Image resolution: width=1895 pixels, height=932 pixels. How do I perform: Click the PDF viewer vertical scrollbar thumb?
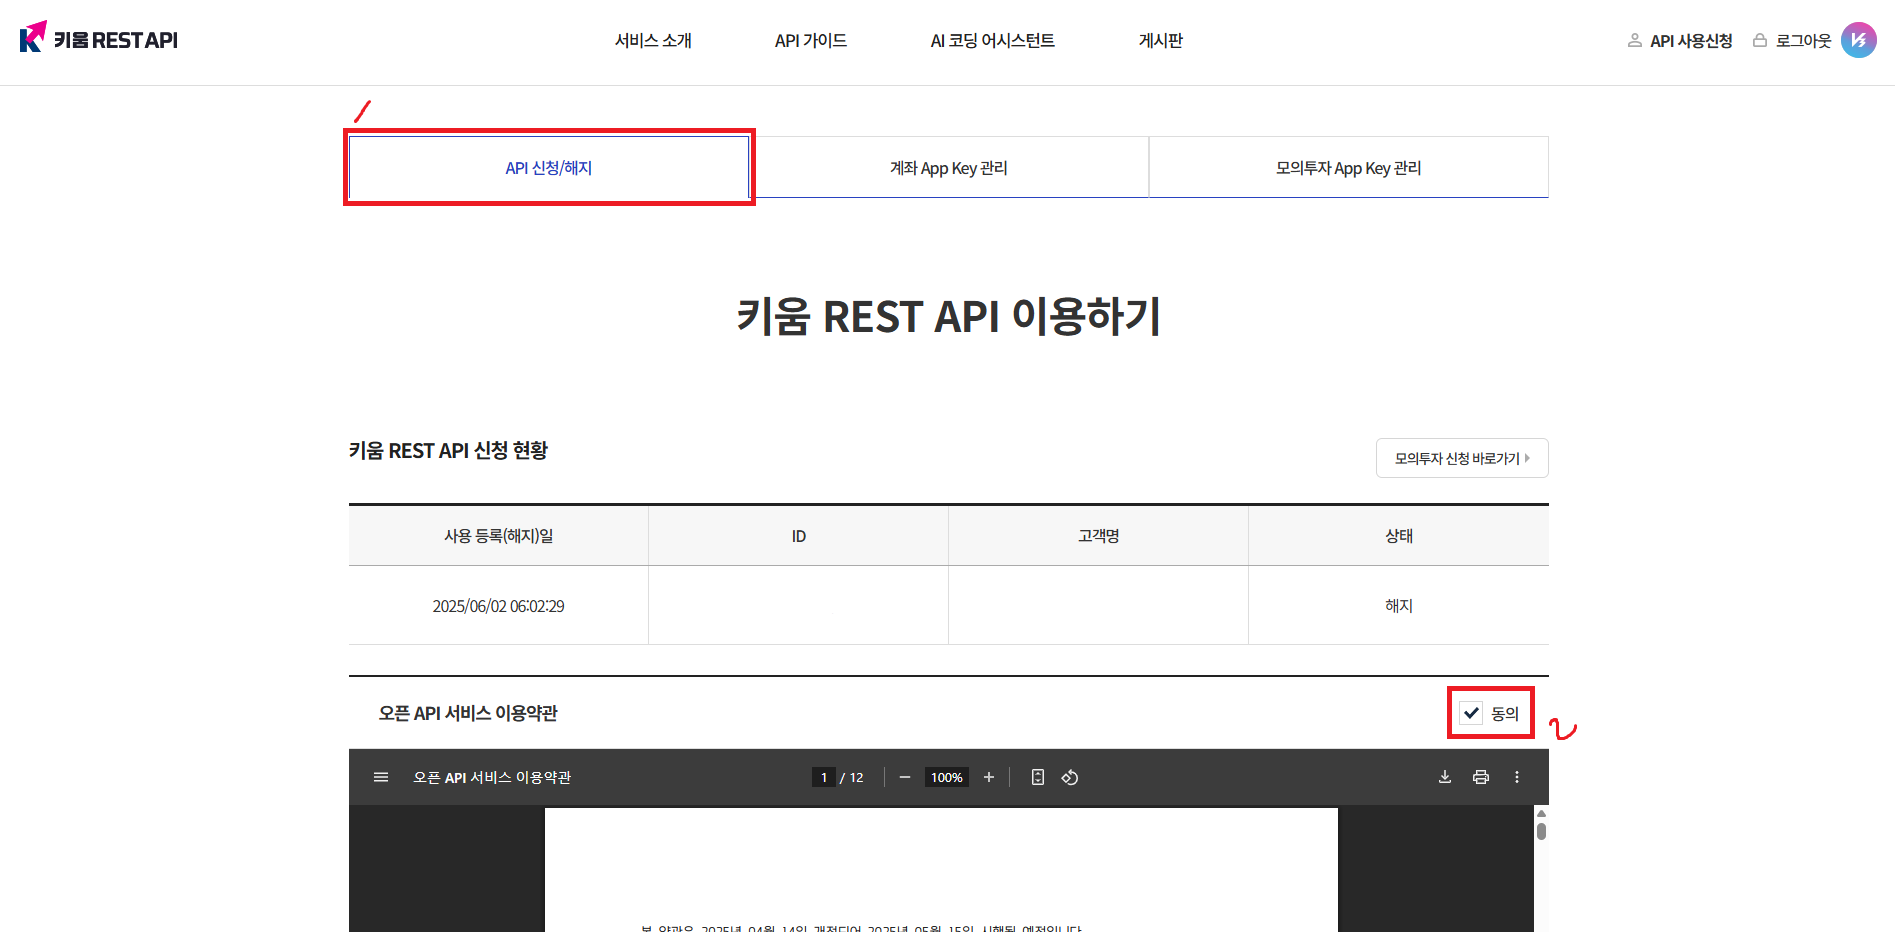(x=1541, y=831)
